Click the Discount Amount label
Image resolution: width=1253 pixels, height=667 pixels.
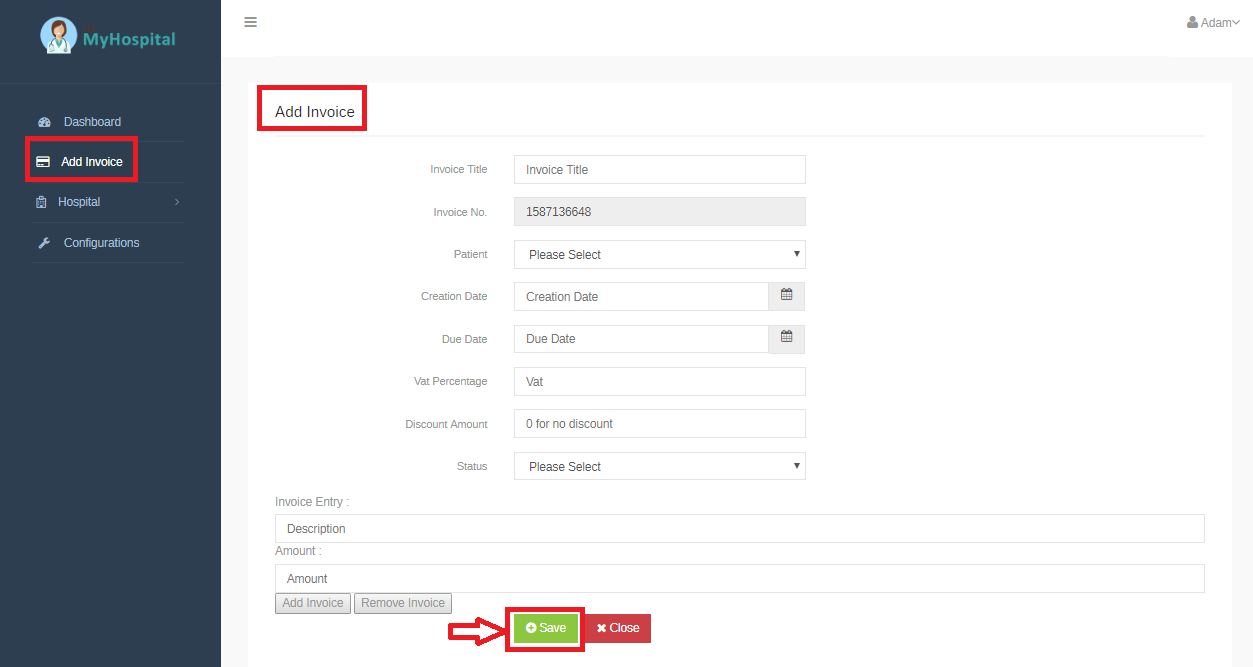[446, 424]
